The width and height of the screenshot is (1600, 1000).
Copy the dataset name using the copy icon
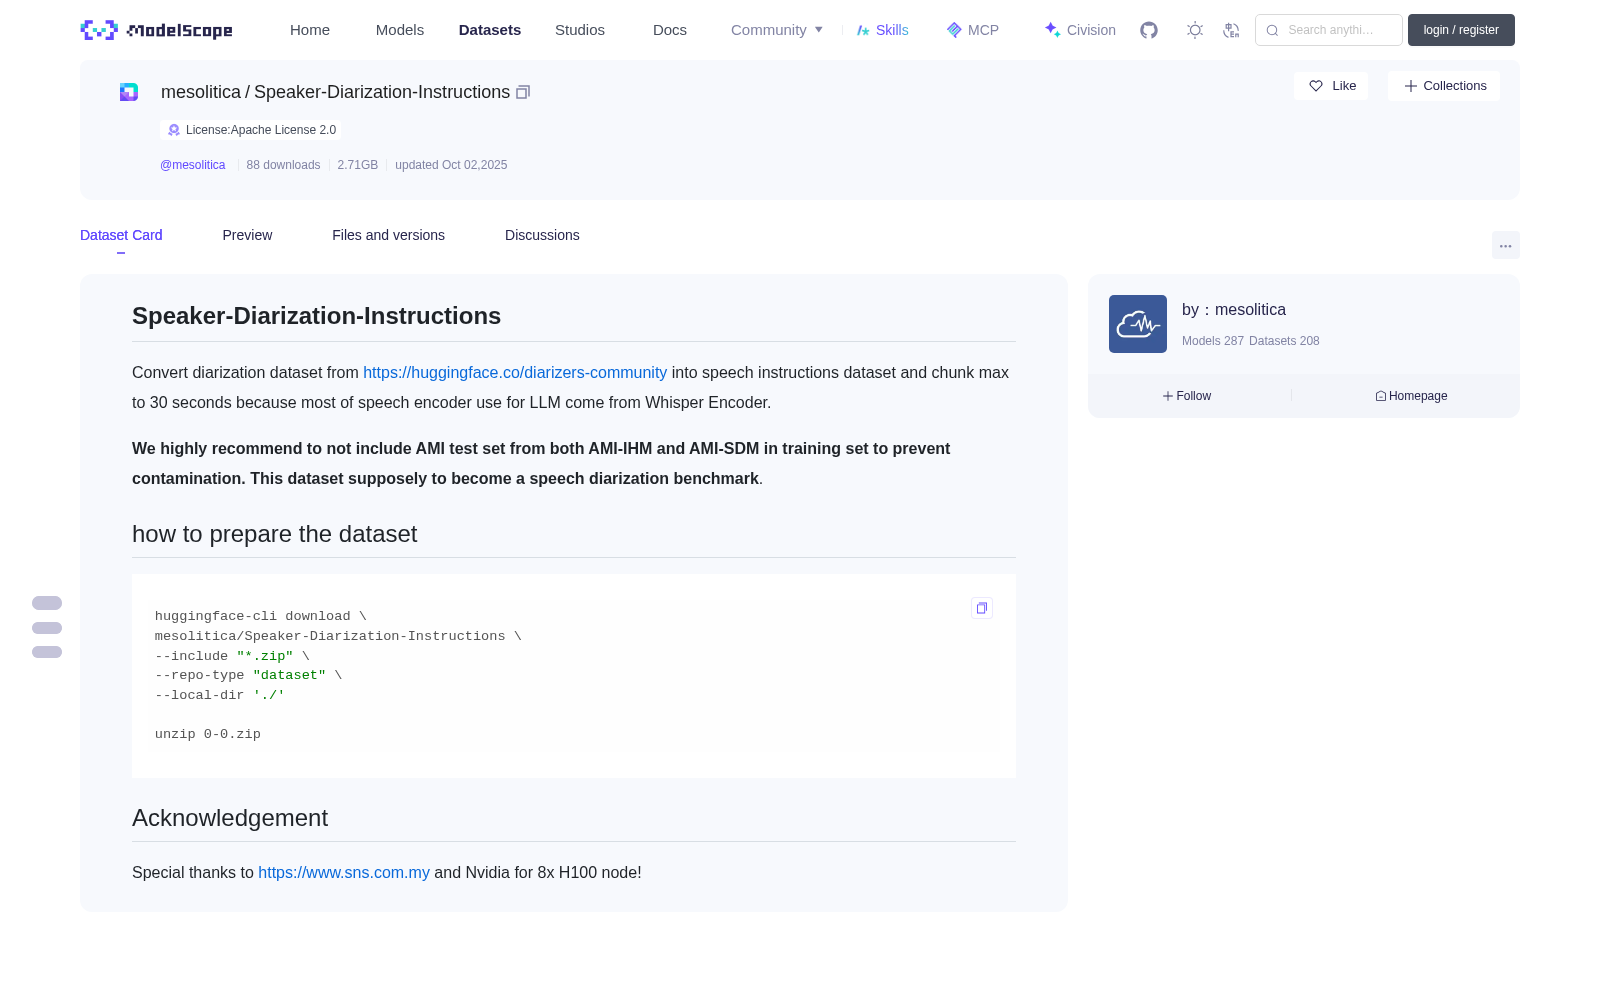[523, 92]
